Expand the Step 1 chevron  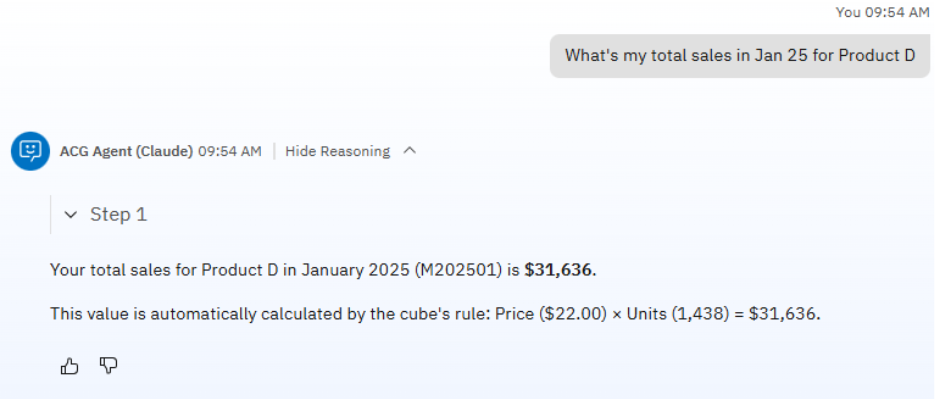[71, 214]
